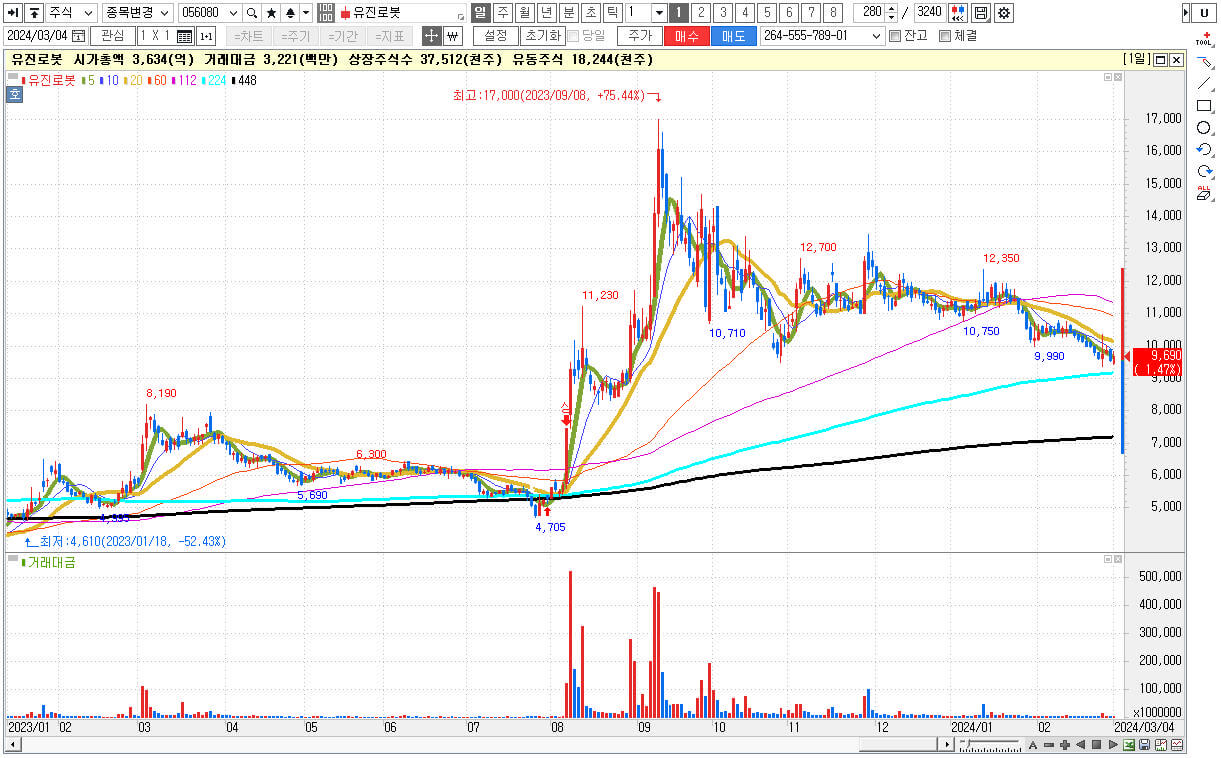Click the A text icon in bottom toolbar

point(1033,745)
